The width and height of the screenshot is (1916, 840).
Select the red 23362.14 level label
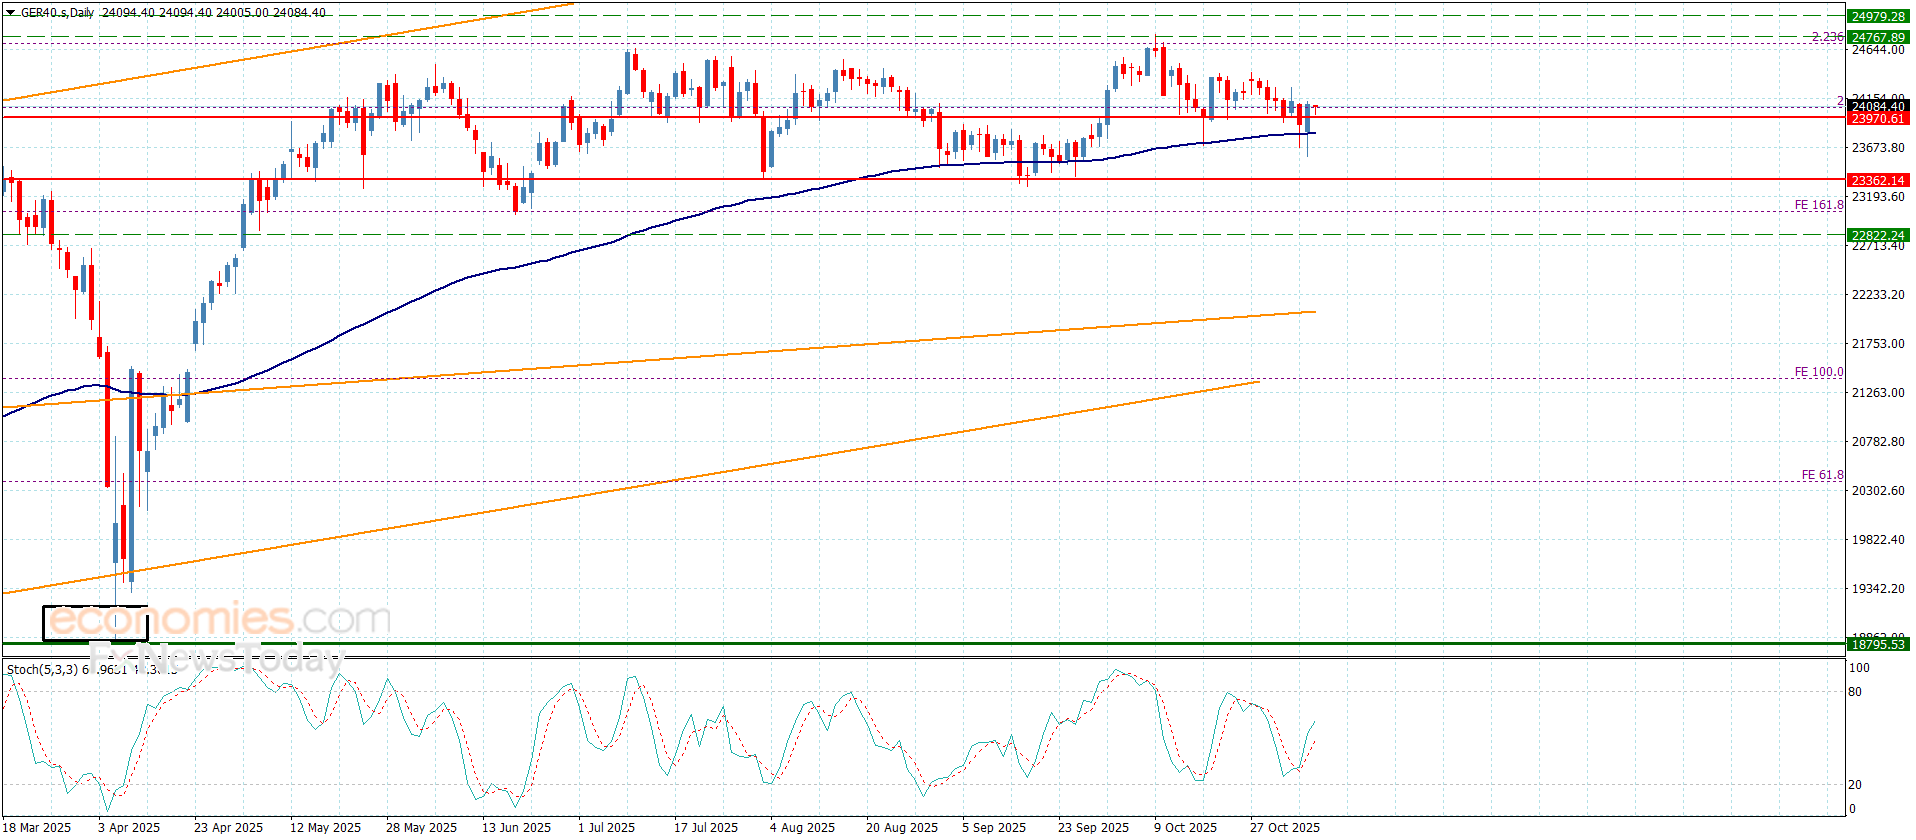point(1877,181)
